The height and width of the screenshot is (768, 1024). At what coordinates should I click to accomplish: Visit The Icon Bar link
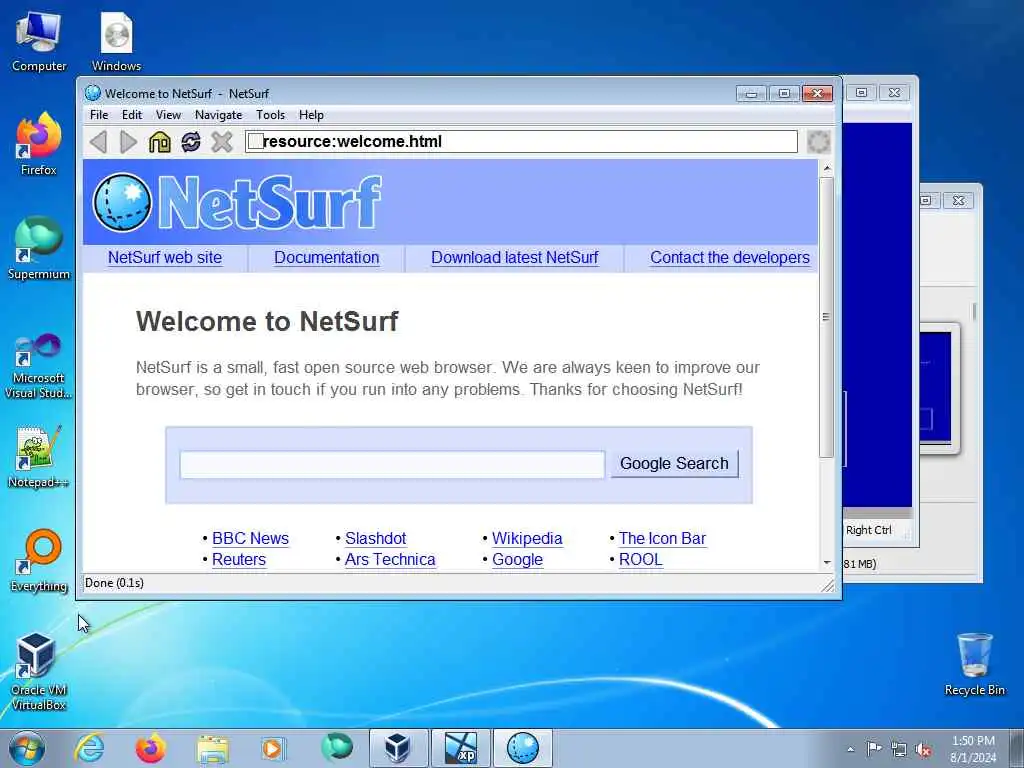[x=662, y=538]
